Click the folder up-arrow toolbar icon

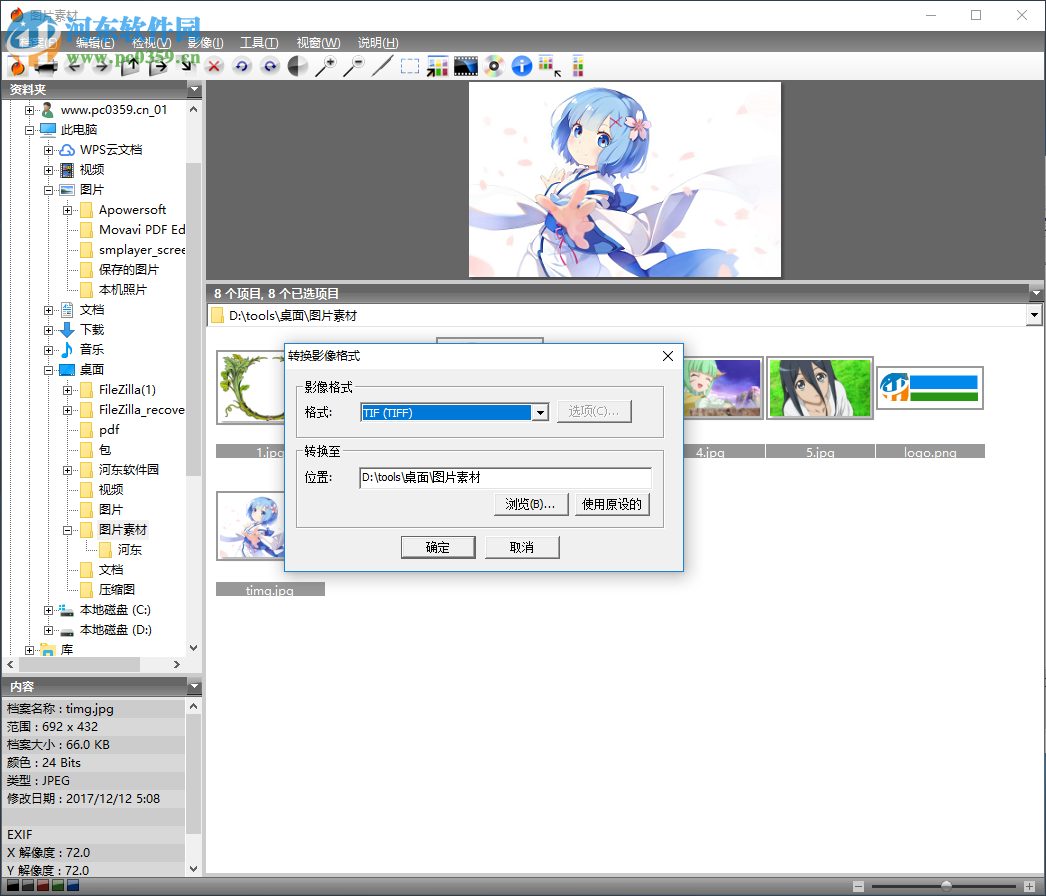point(130,66)
